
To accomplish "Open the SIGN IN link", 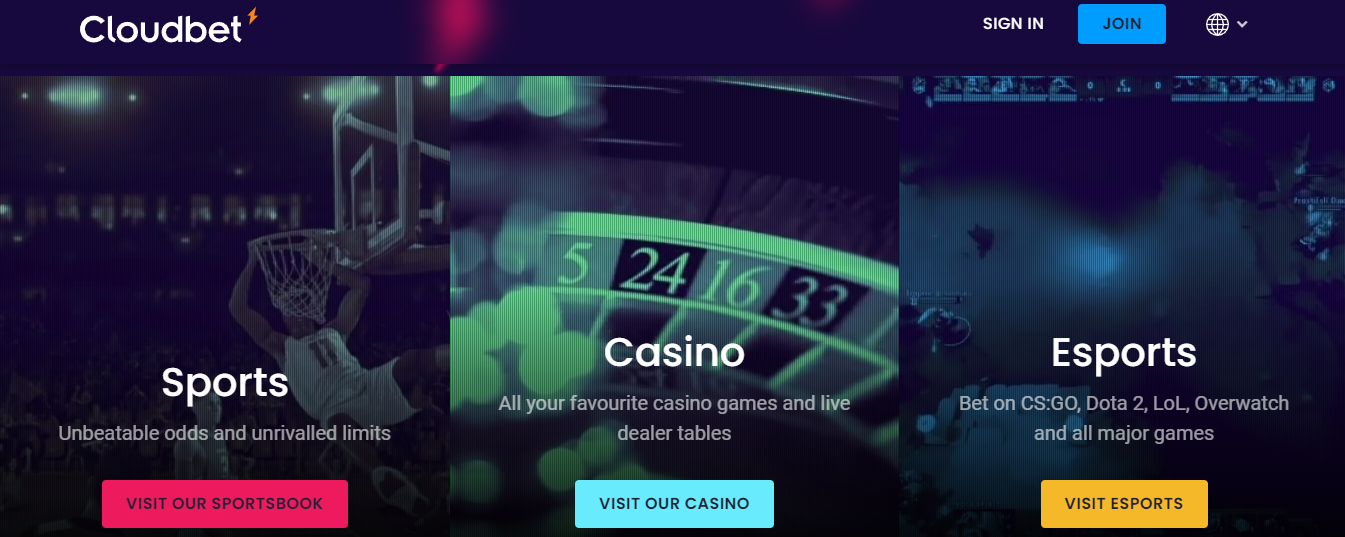I will pyautogui.click(x=1013, y=24).
